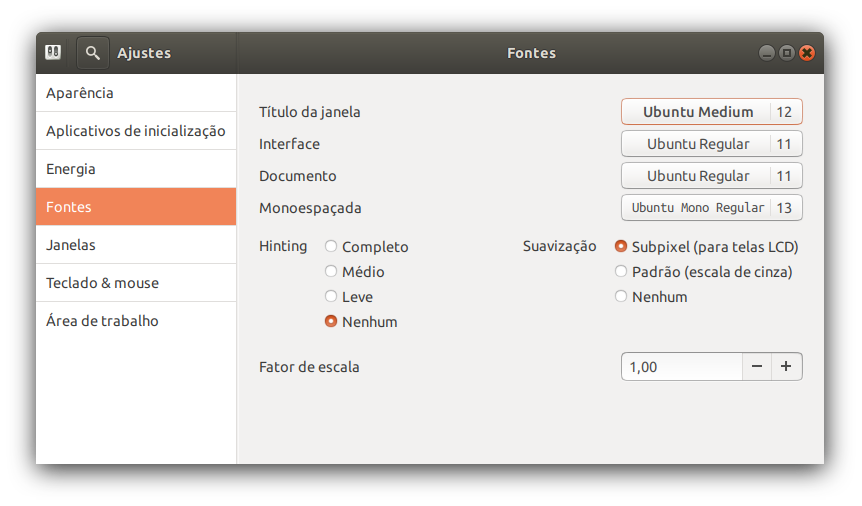Decrease scale factor with minus button
The width and height of the screenshot is (862, 506).
pos(757,367)
